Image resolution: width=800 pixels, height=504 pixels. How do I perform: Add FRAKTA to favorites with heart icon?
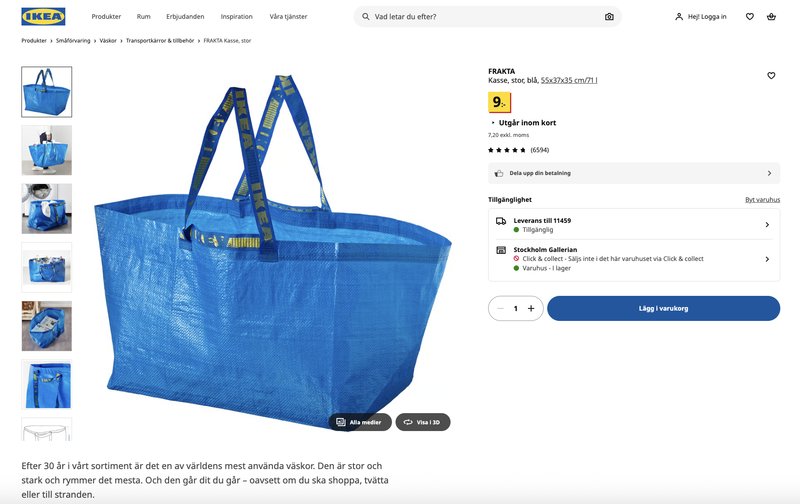pyautogui.click(x=771, y=75)
